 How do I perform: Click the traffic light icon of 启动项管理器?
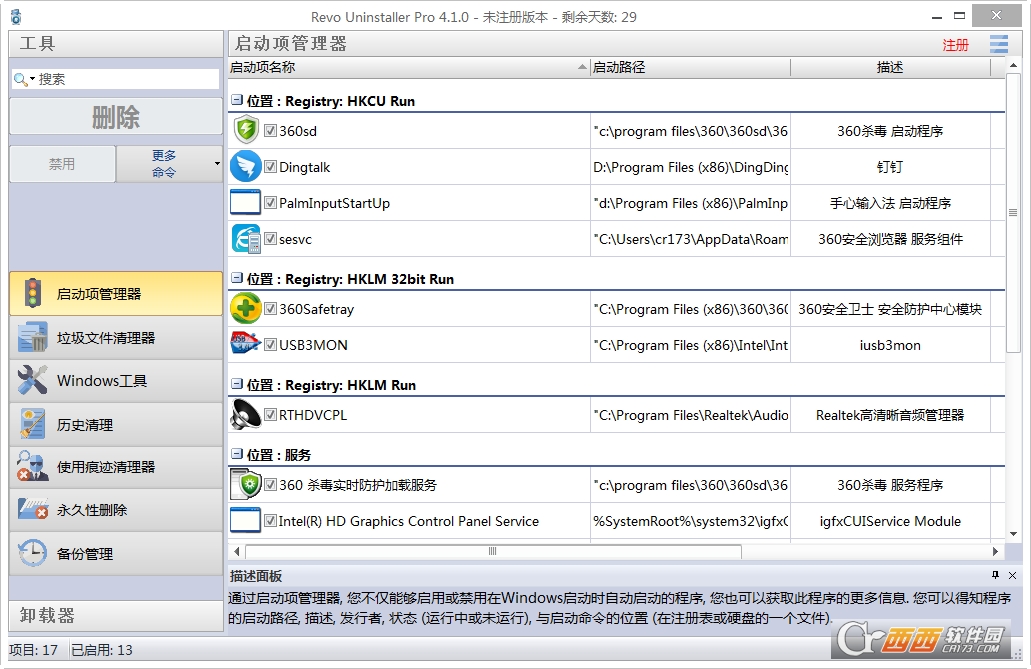[x=32, y=293]
